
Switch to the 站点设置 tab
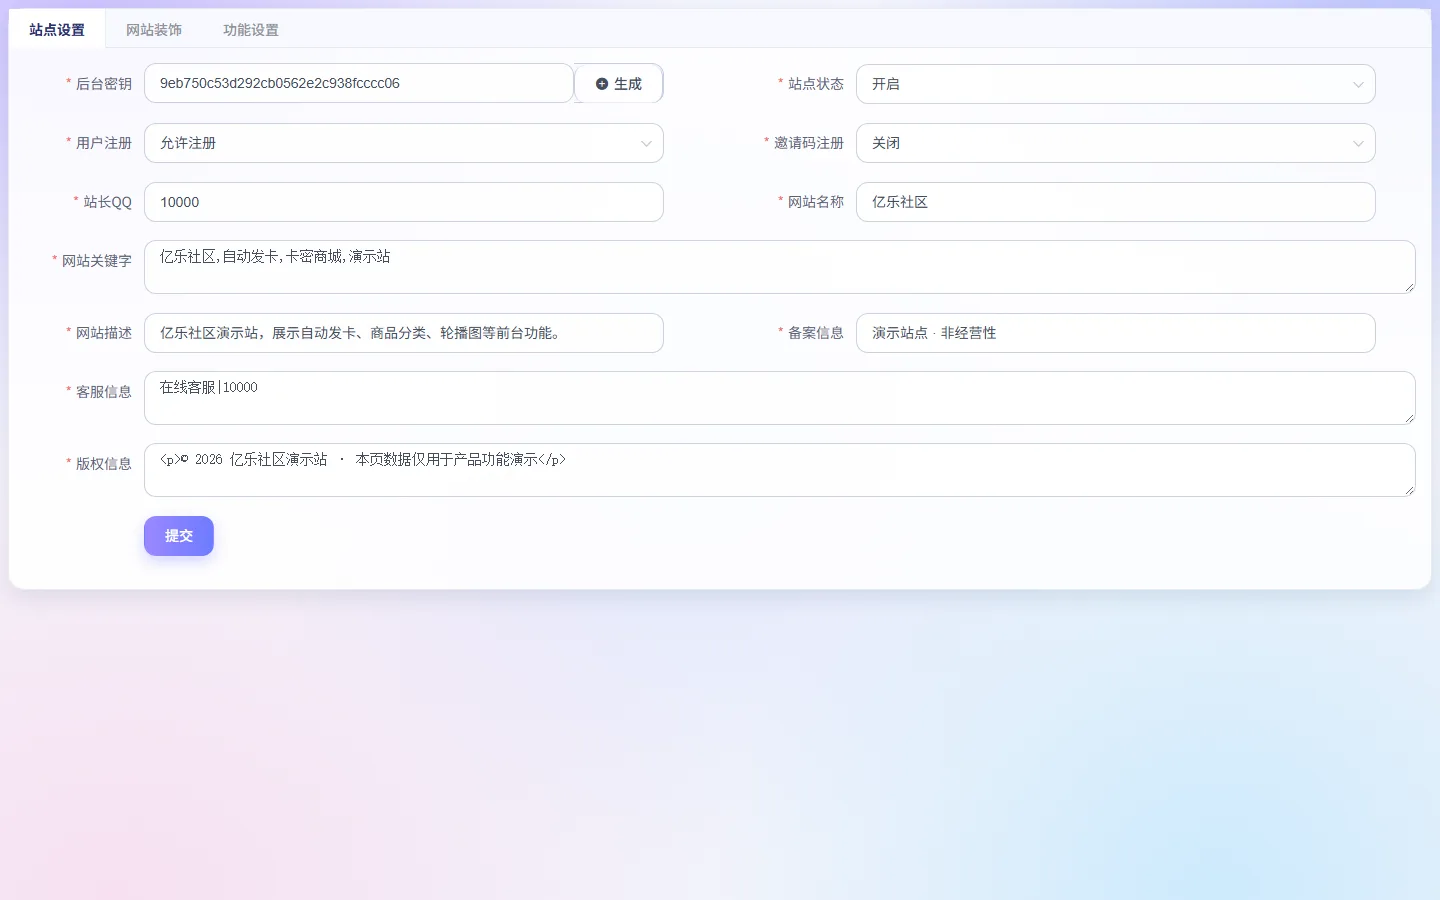(57, 30)
